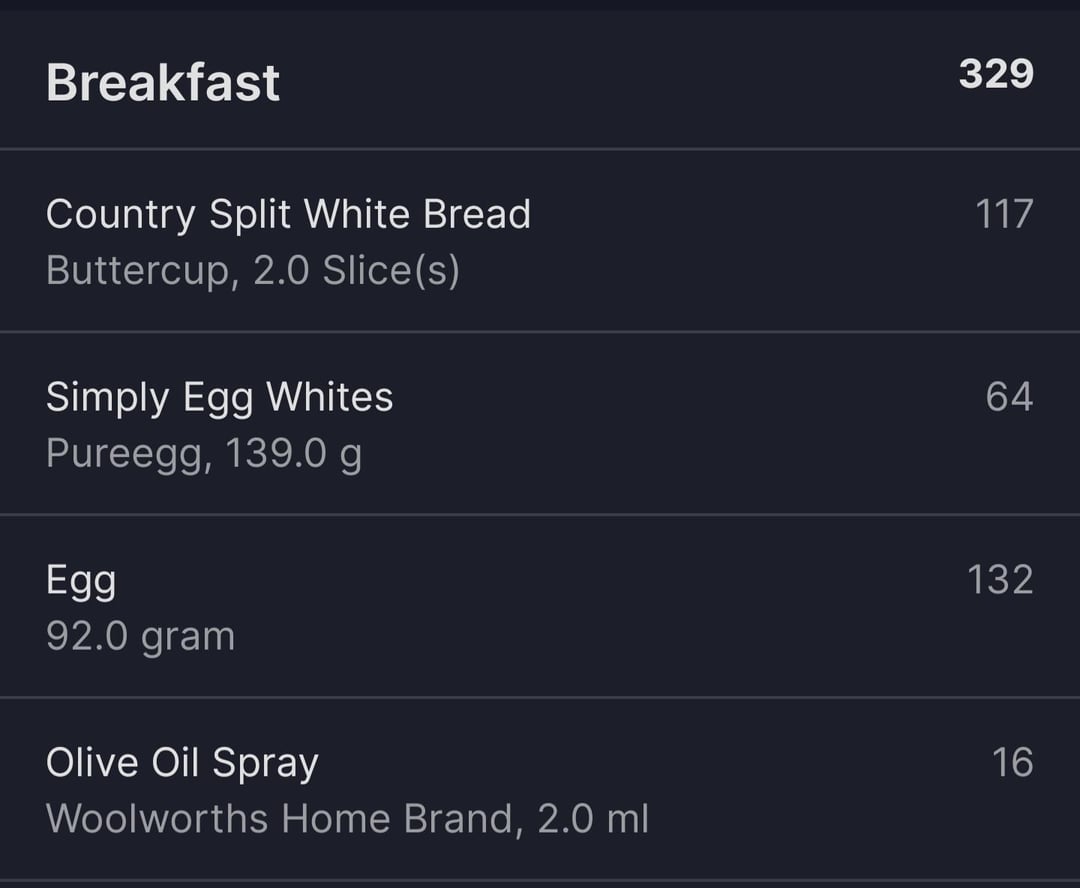Click the Buttercup brand name
Viewport: 1080px width, 888px height.
tap(138, 271)
